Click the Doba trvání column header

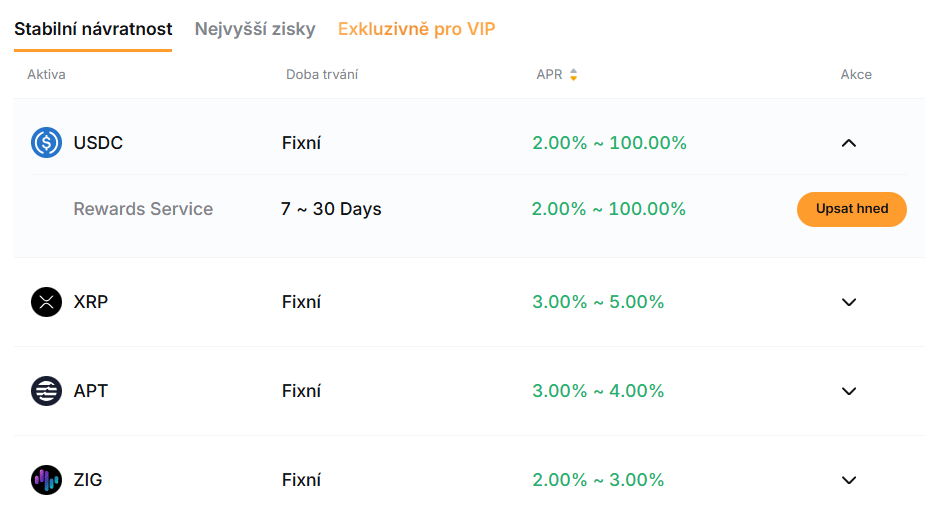[322, 75]
